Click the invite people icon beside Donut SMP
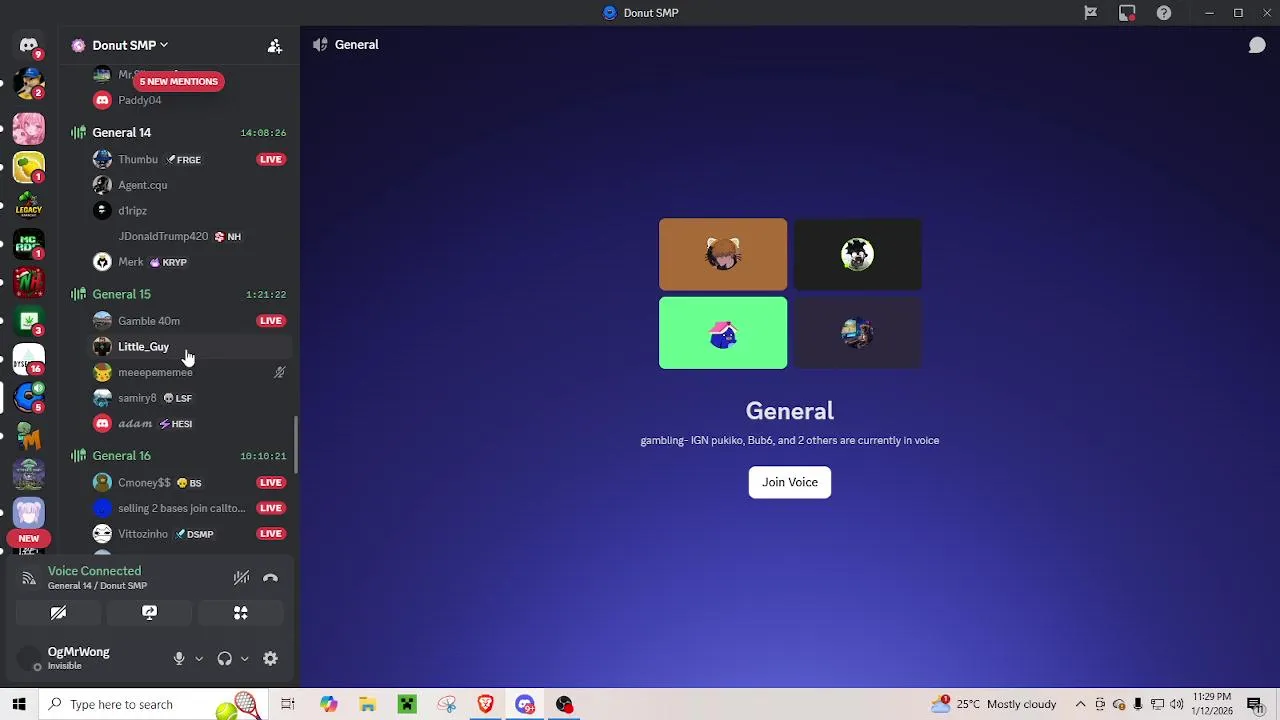1280x720 pixels. [275, 46]
